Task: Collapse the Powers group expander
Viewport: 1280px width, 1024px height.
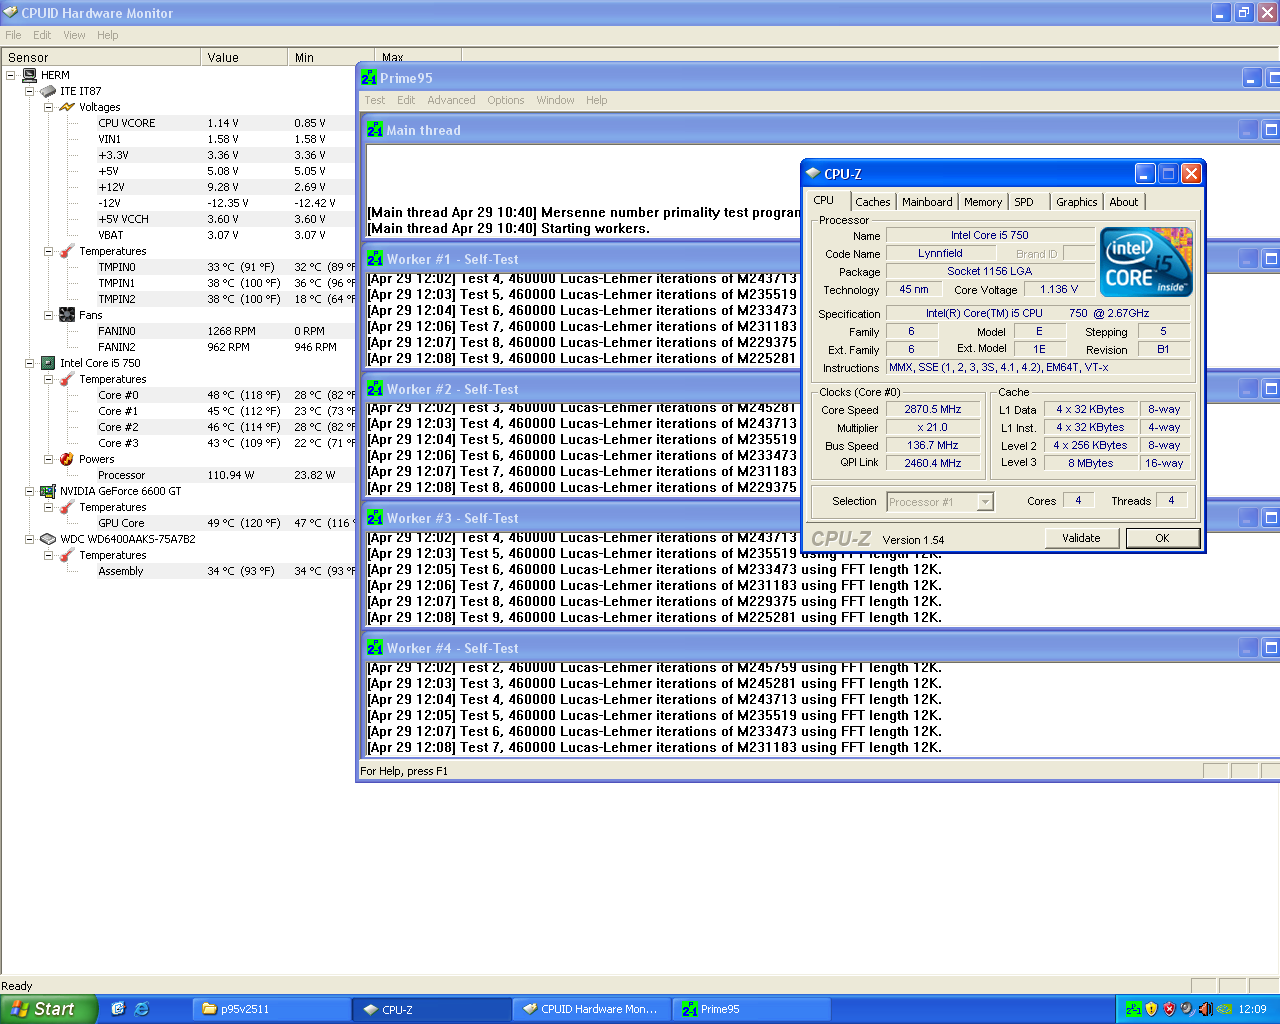Action: (x=48, y=459)
